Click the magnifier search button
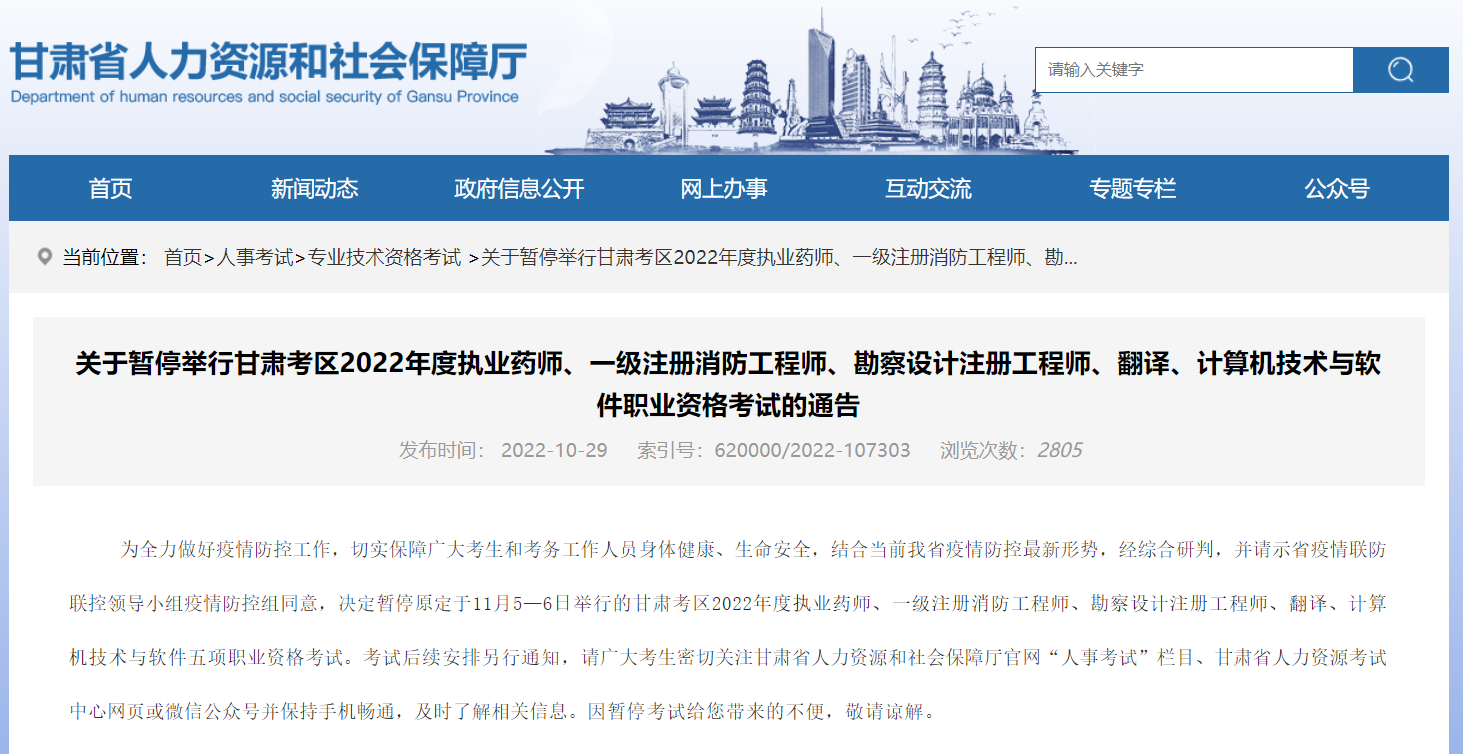 point(1400,70)
